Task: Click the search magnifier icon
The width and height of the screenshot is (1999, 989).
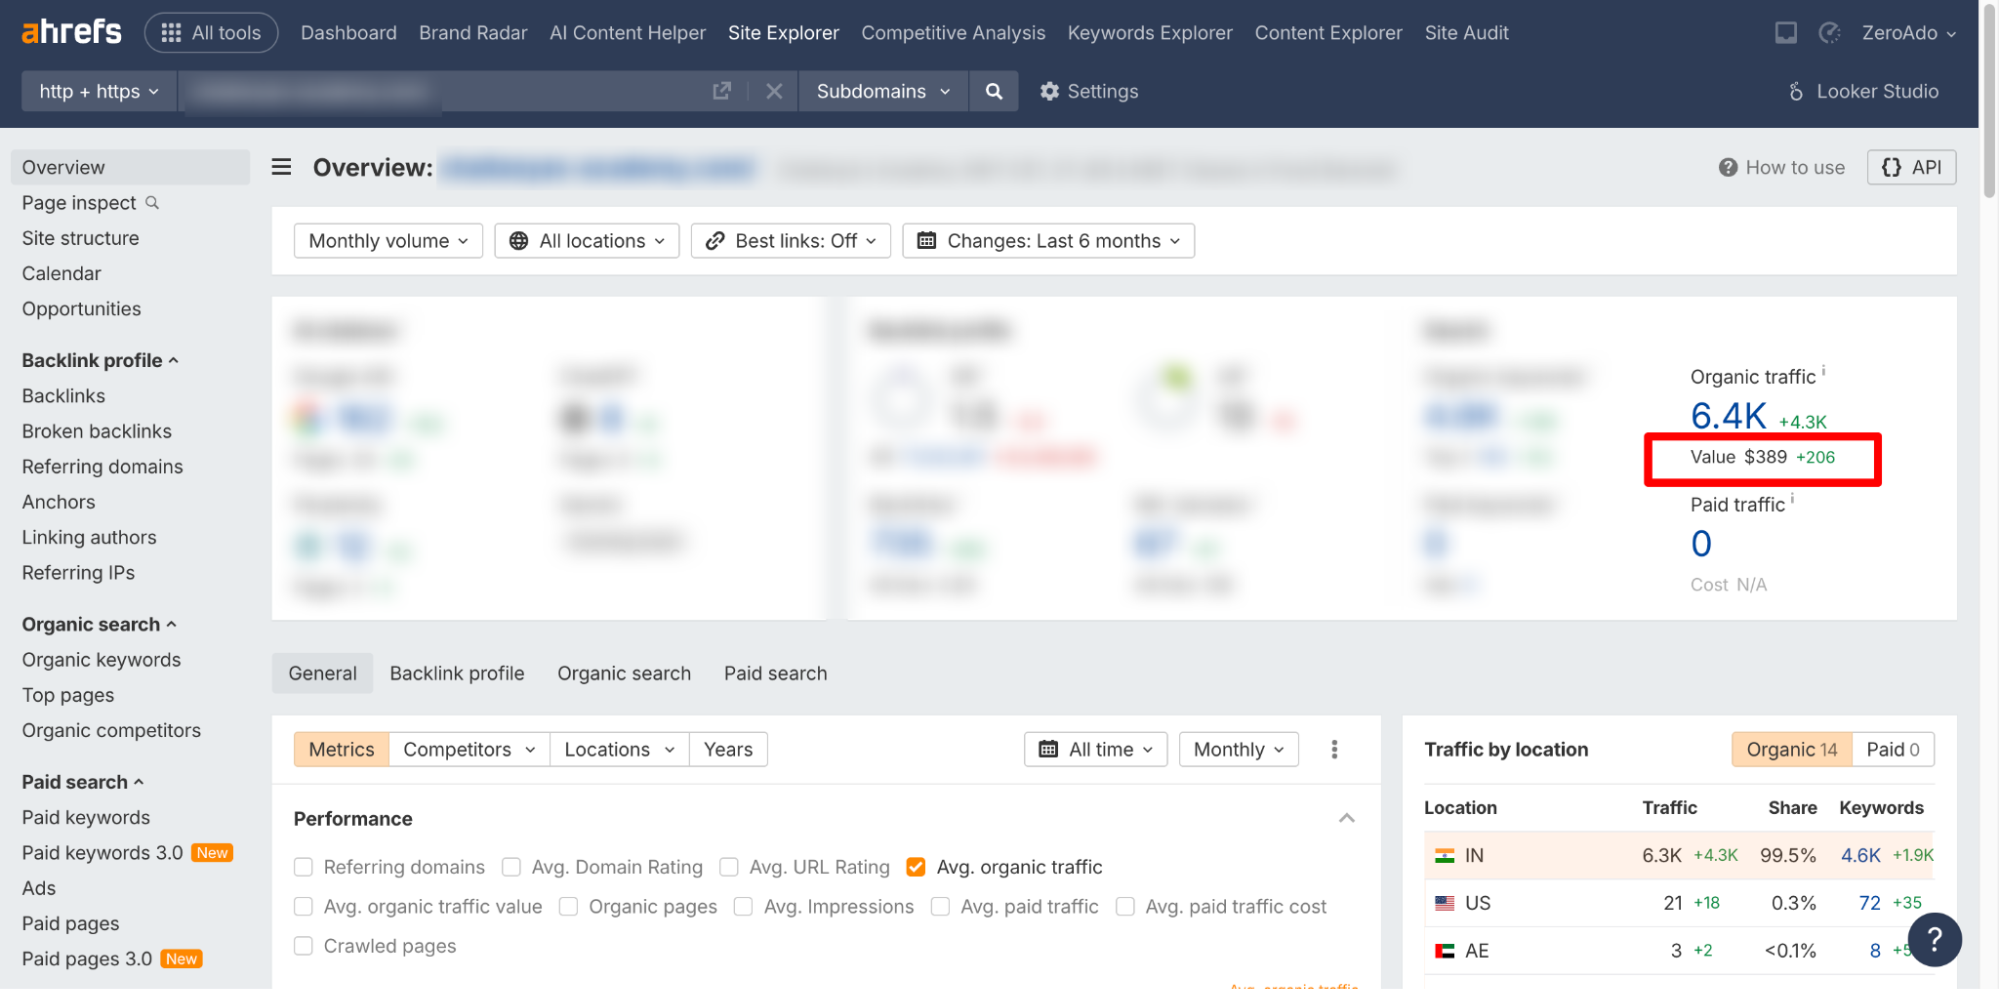Action: click(993, 91)
